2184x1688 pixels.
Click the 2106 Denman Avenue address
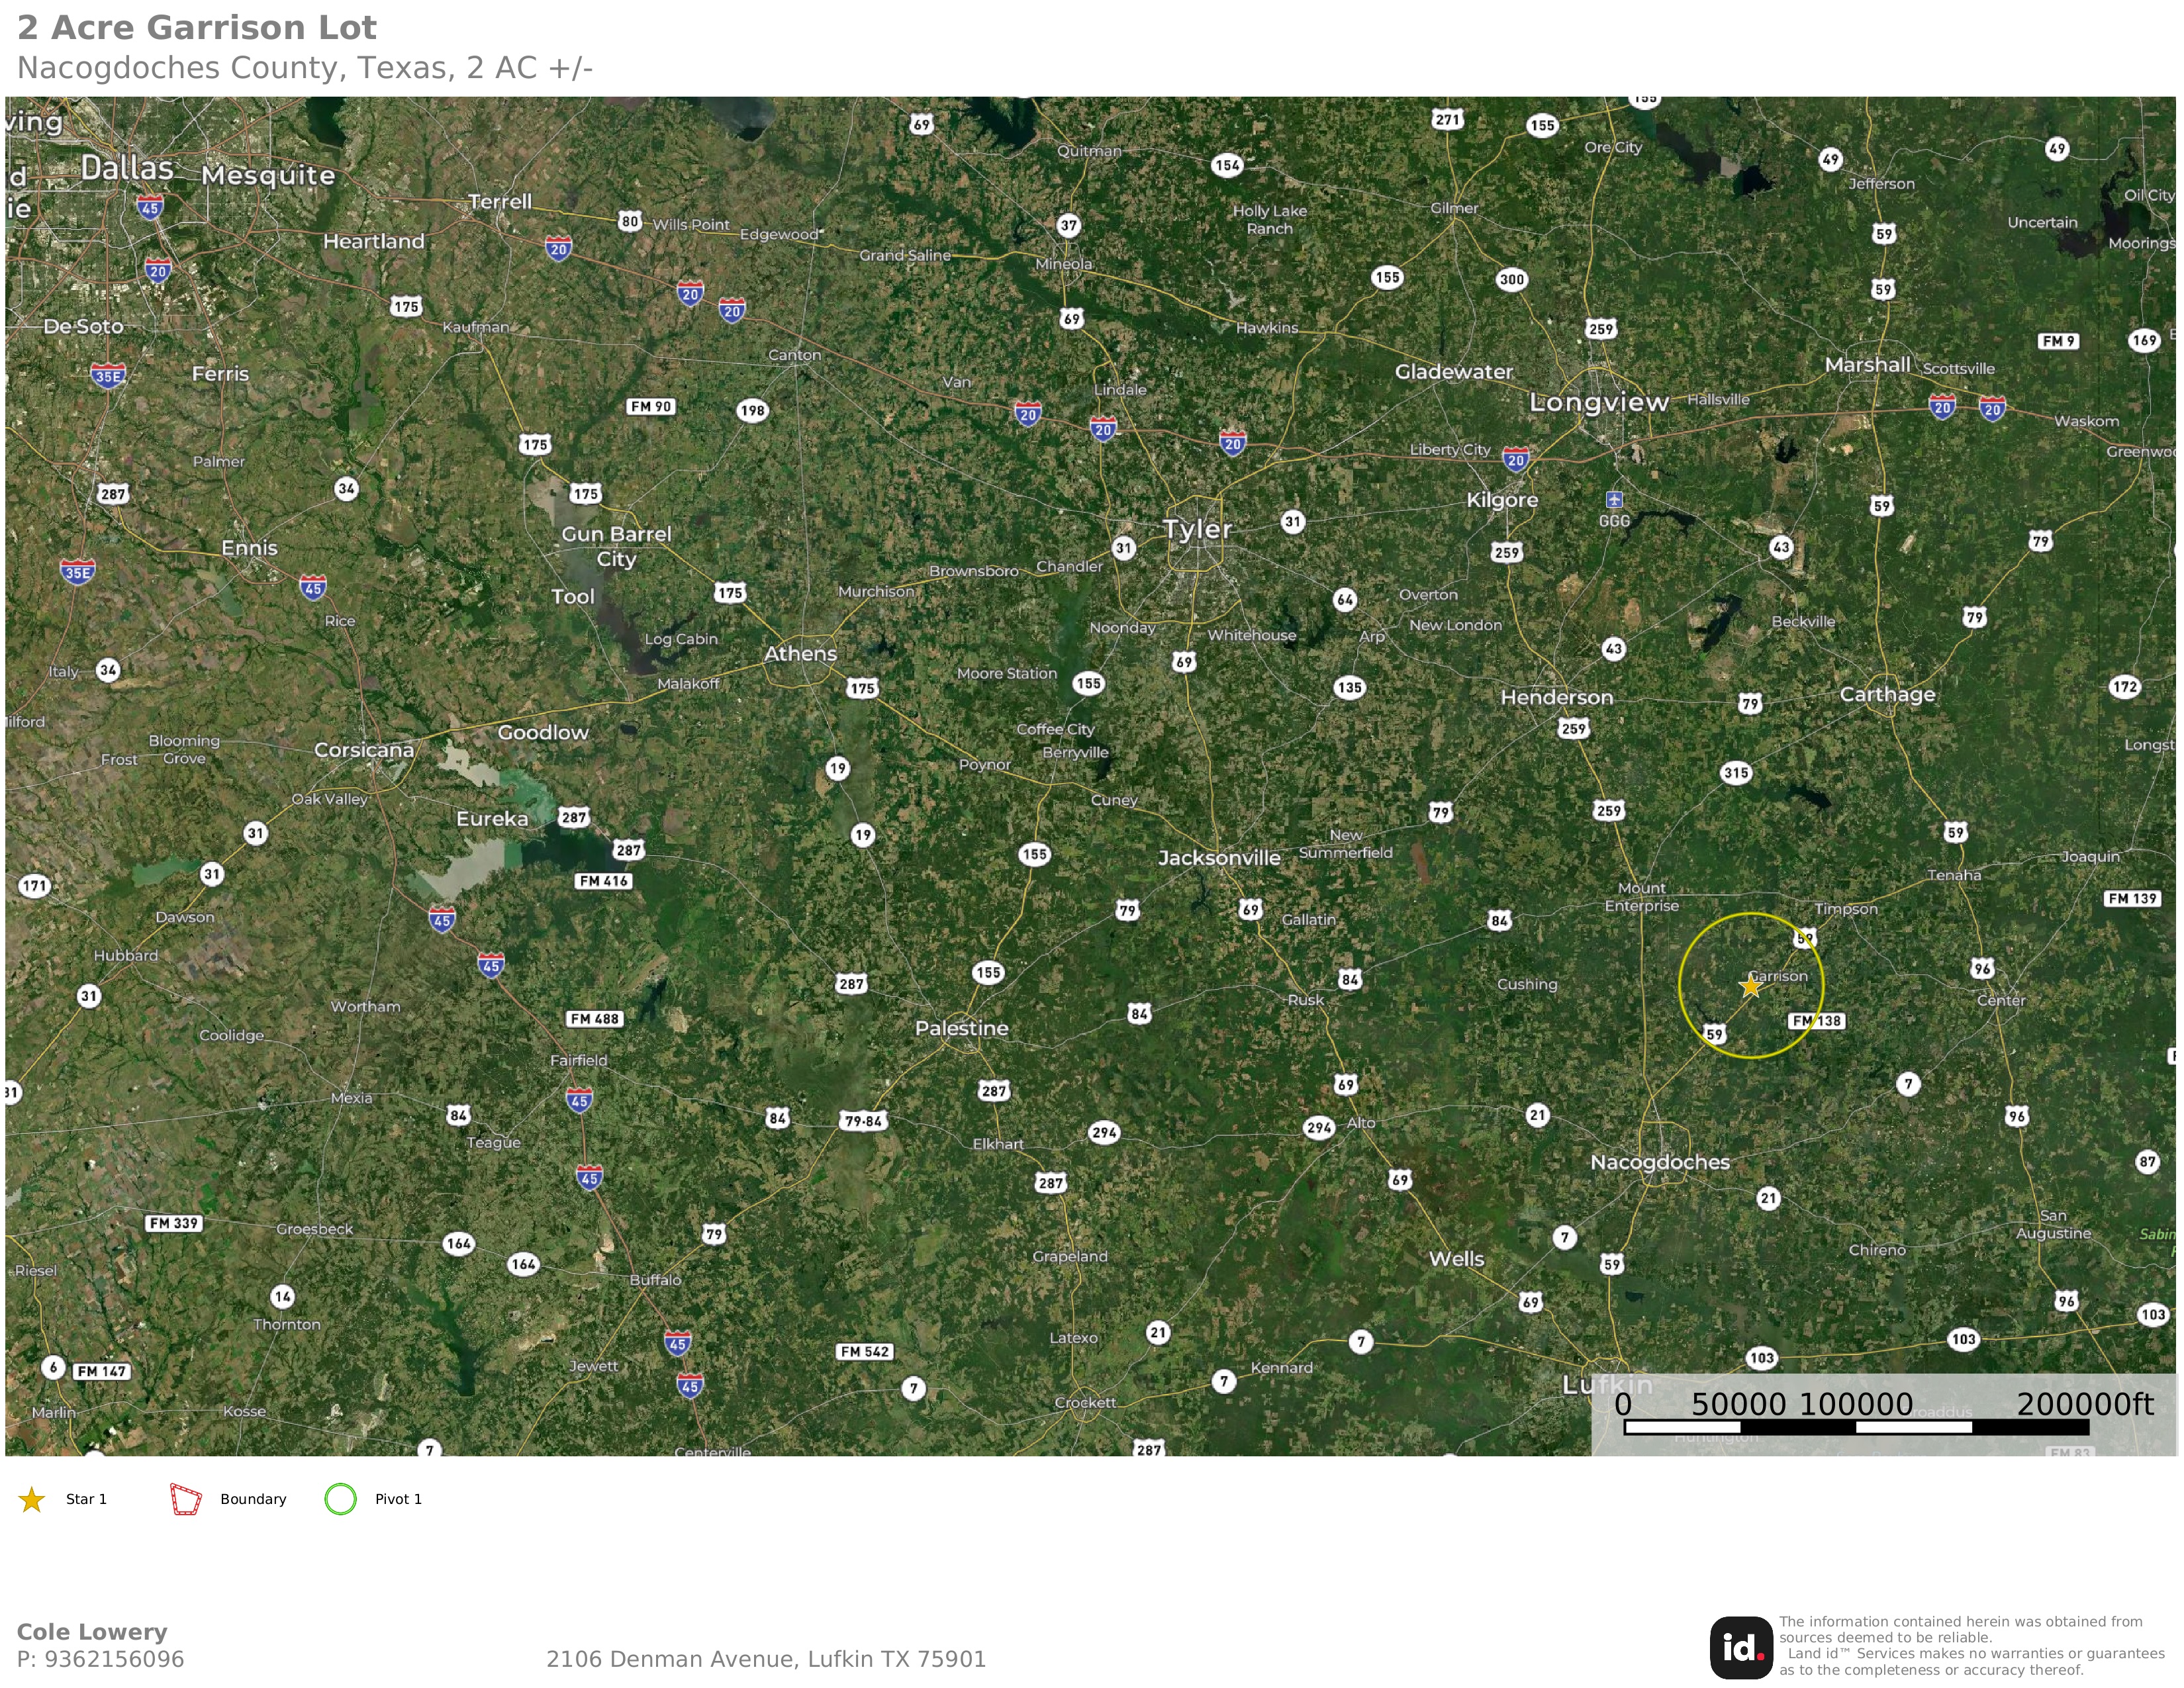766,1659
